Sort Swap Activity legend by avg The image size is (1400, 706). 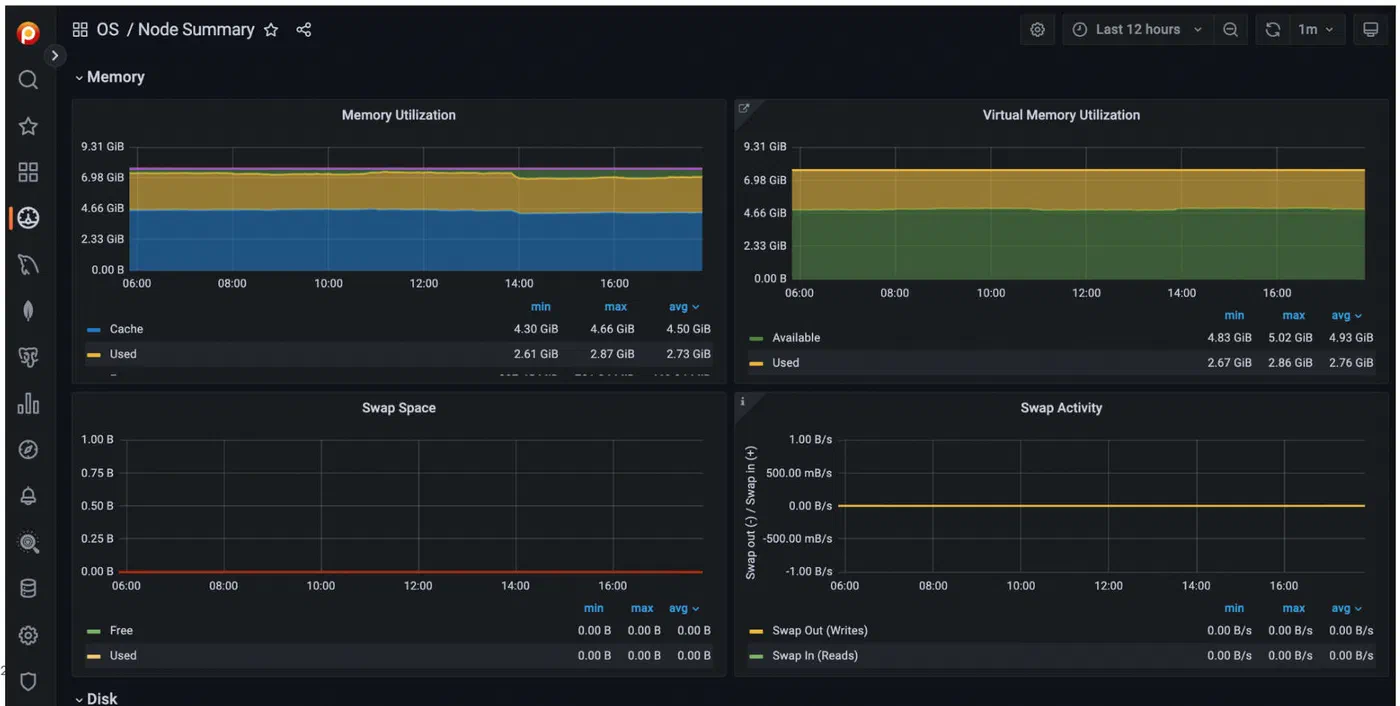[x=1346, y=608]
